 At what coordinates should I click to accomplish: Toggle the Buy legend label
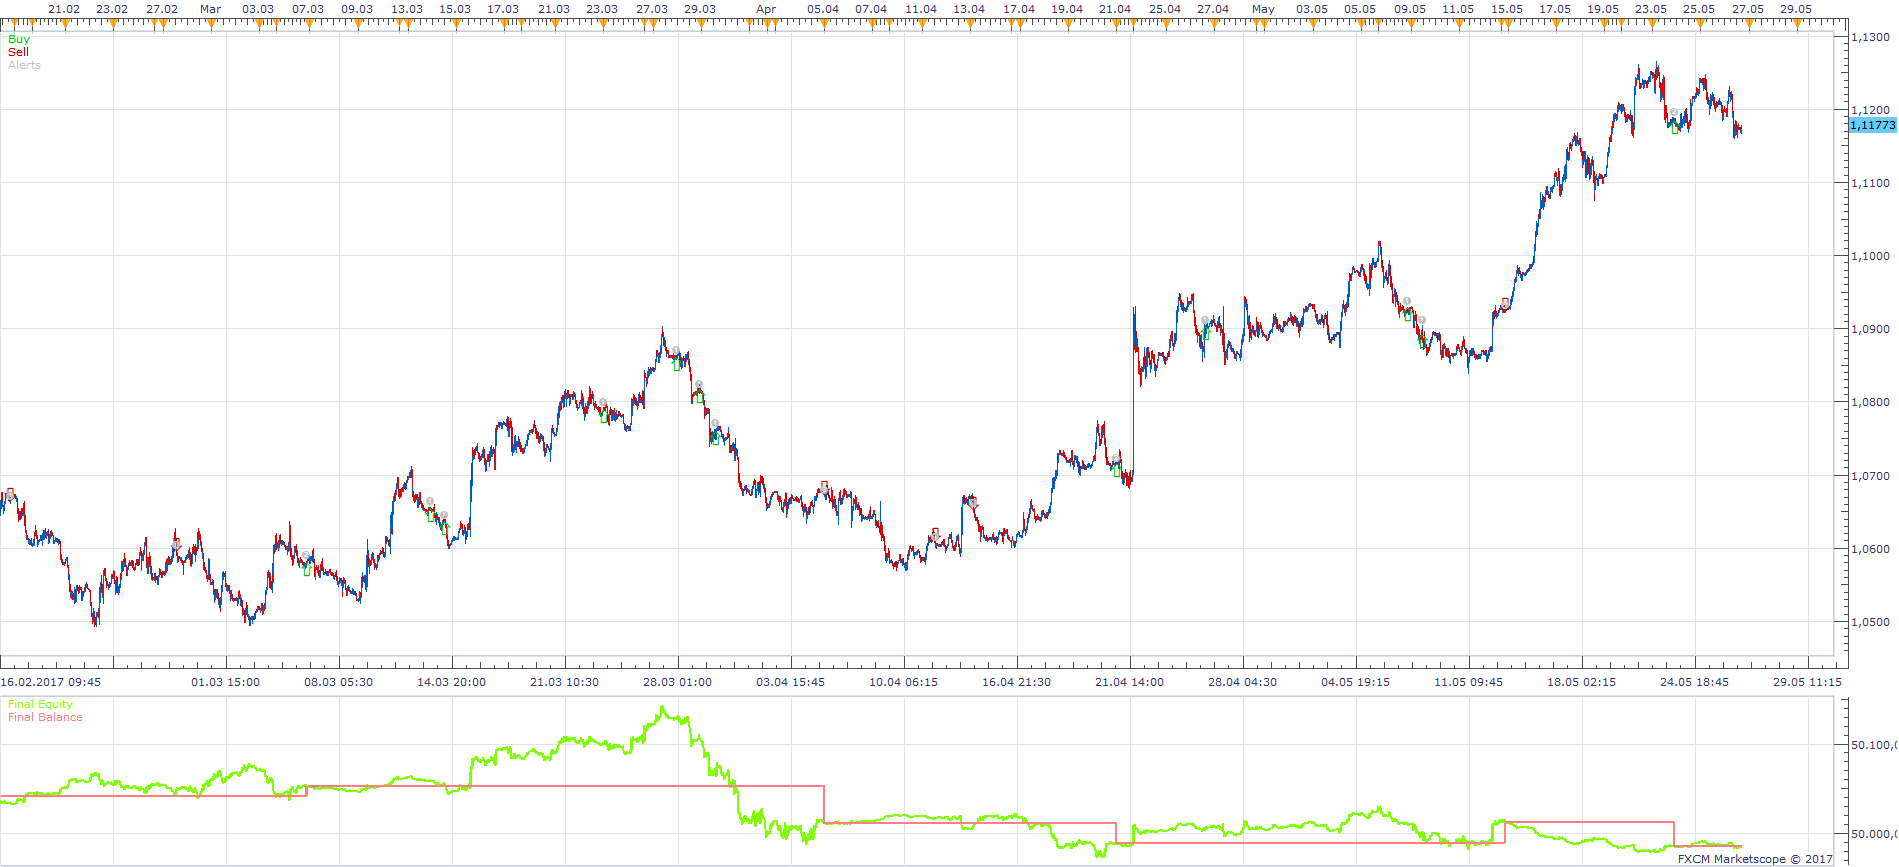(19, 39)
